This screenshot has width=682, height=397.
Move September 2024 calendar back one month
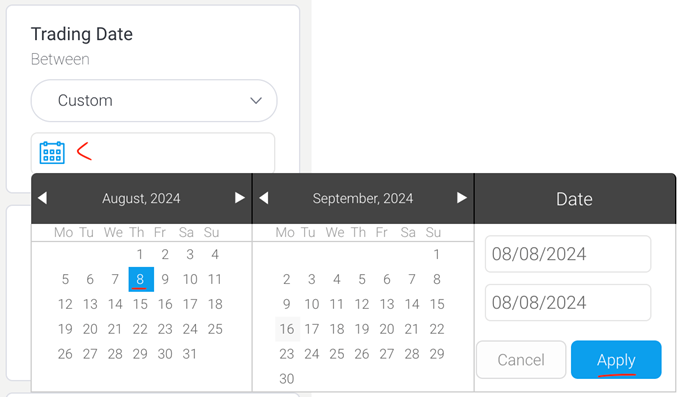[264, 198]
